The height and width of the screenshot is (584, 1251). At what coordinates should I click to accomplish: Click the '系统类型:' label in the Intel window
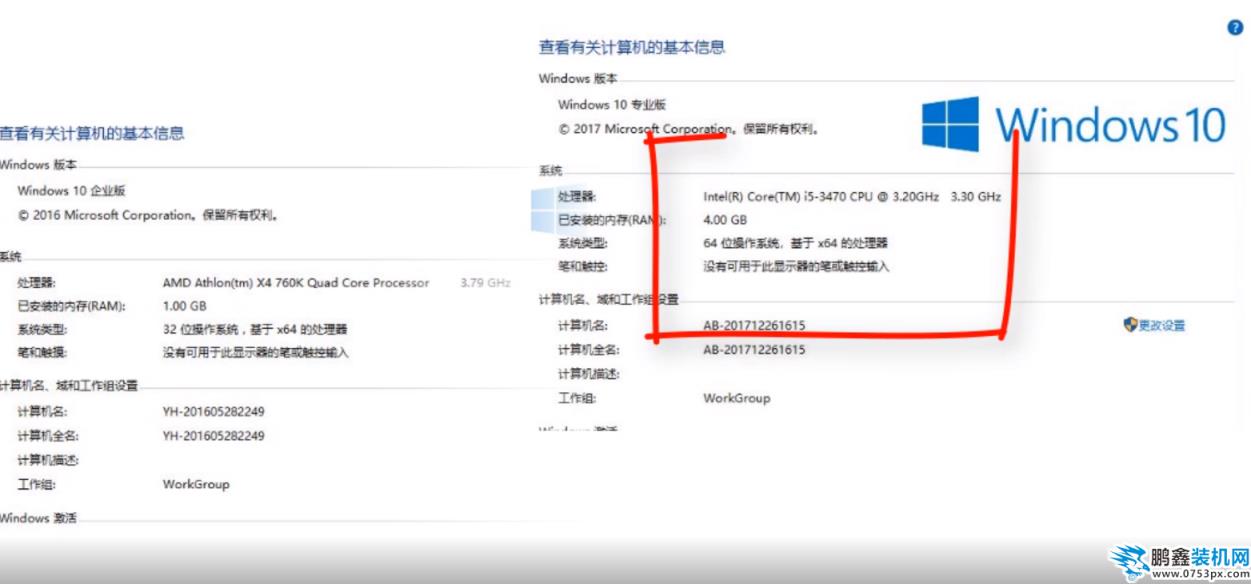(583, 243)
